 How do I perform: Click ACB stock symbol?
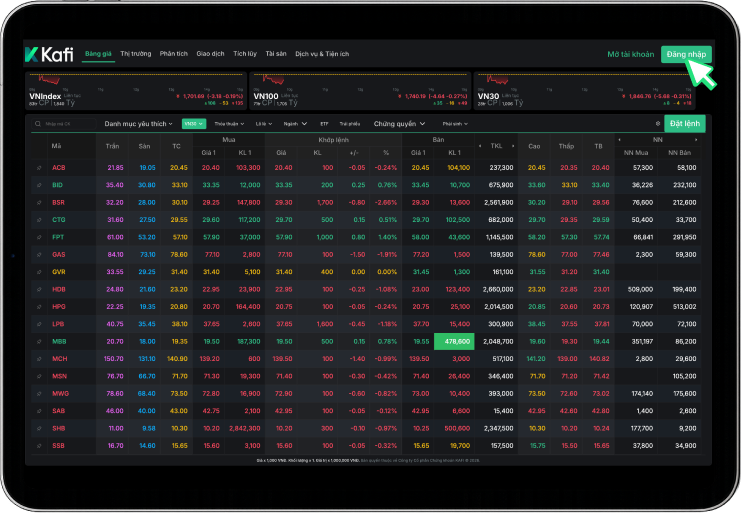59,168
